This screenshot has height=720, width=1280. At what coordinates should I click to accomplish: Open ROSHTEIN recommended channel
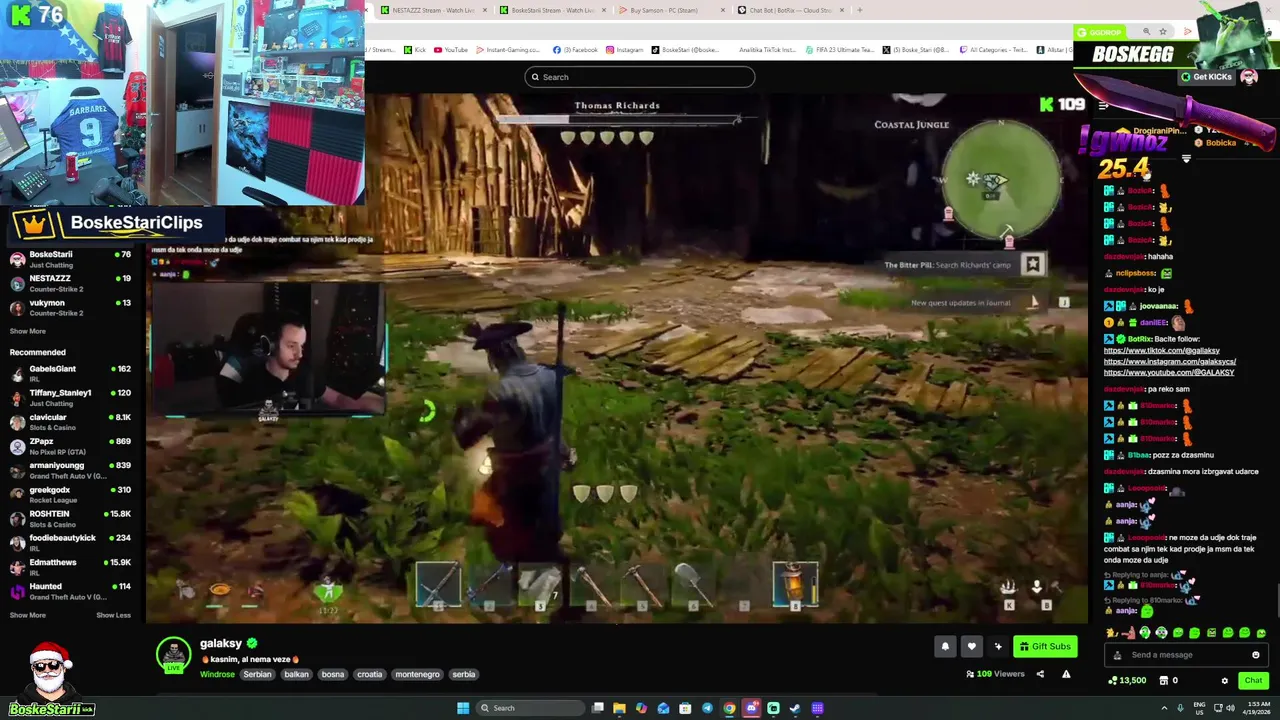click(70, 518)
